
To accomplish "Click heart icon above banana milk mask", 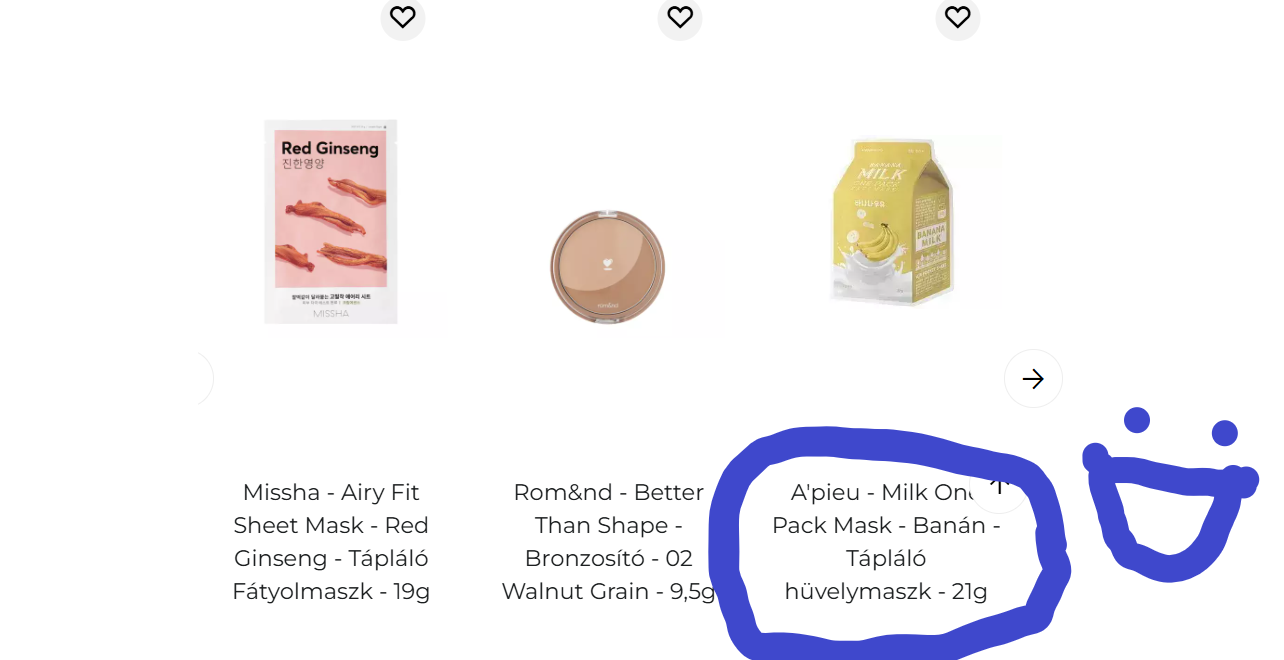I will (x=958, y=17).
